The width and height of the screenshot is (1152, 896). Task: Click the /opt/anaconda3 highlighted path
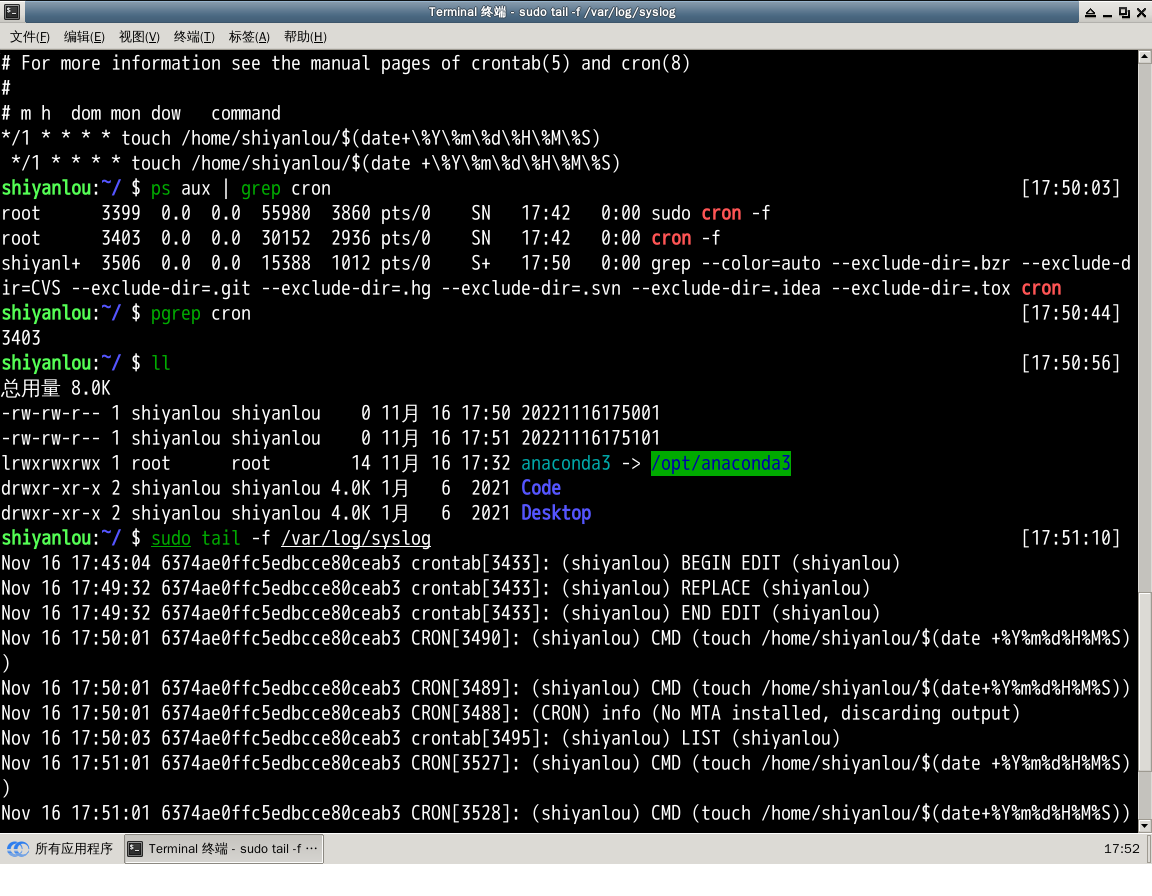click(x=721, y=463)
